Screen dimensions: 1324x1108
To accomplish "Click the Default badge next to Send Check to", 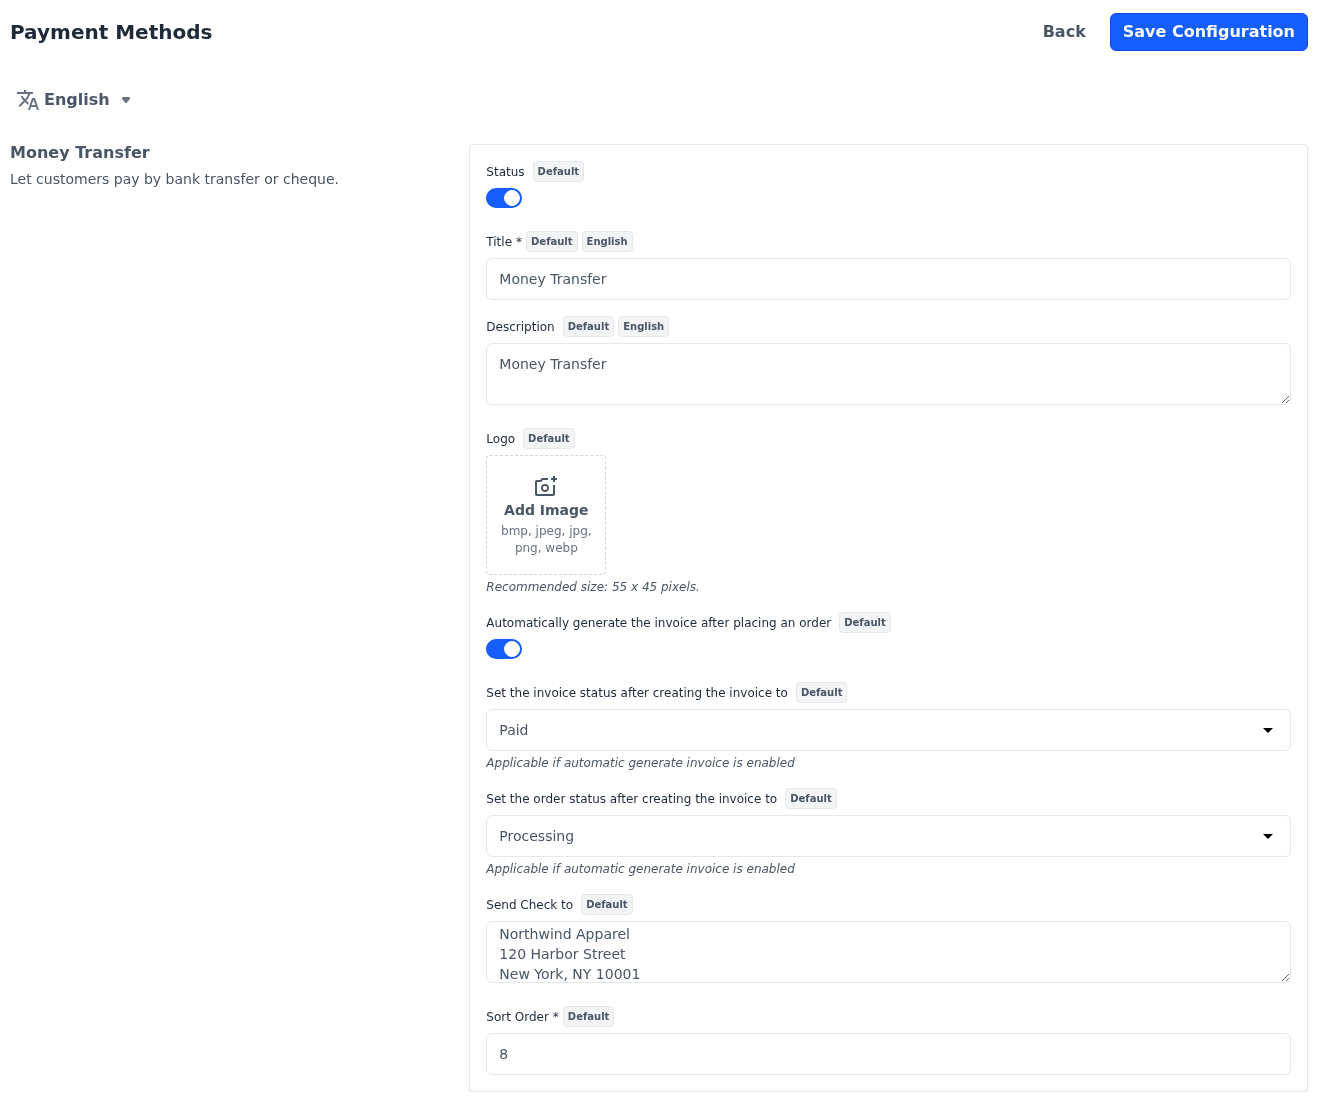I will point(607,905).
